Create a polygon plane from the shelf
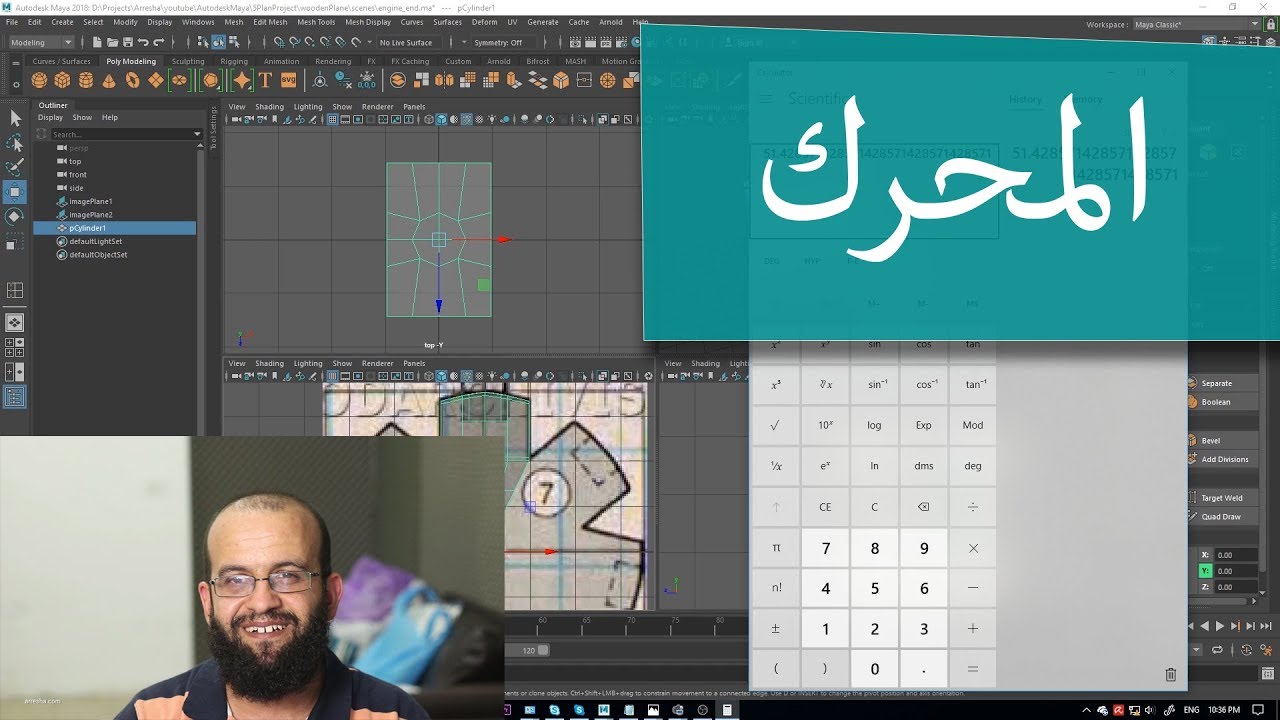The image size is (1280, 720). pos(155,81)
